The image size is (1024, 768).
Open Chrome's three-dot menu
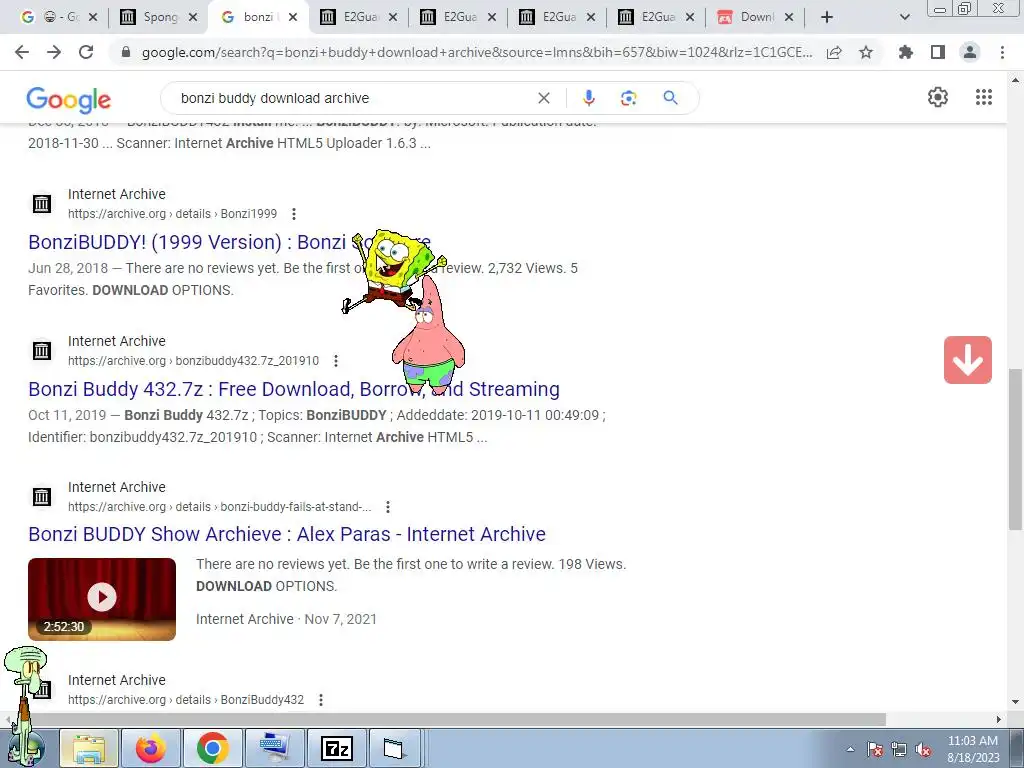1002,52
